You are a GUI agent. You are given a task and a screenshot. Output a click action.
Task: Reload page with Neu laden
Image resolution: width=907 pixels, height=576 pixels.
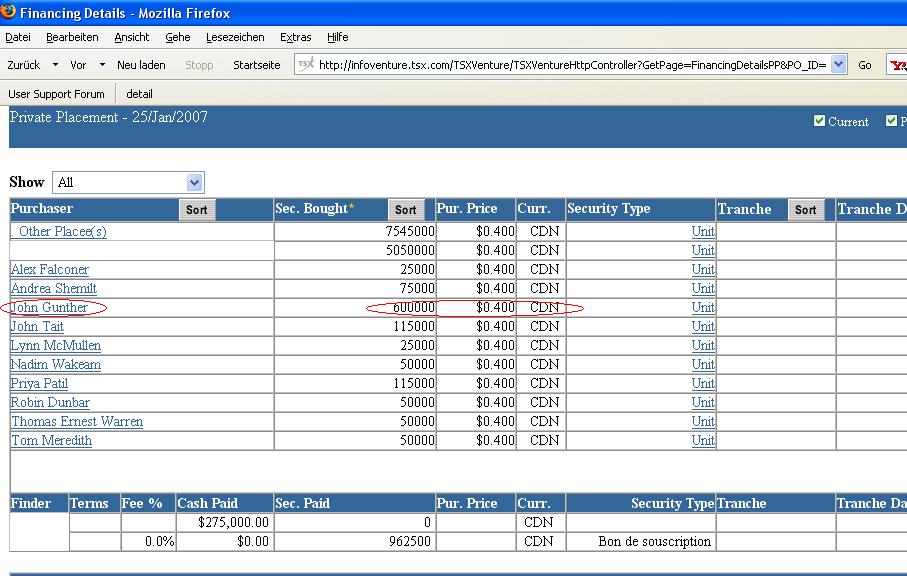pyautogui.click(x=141, y=65)
